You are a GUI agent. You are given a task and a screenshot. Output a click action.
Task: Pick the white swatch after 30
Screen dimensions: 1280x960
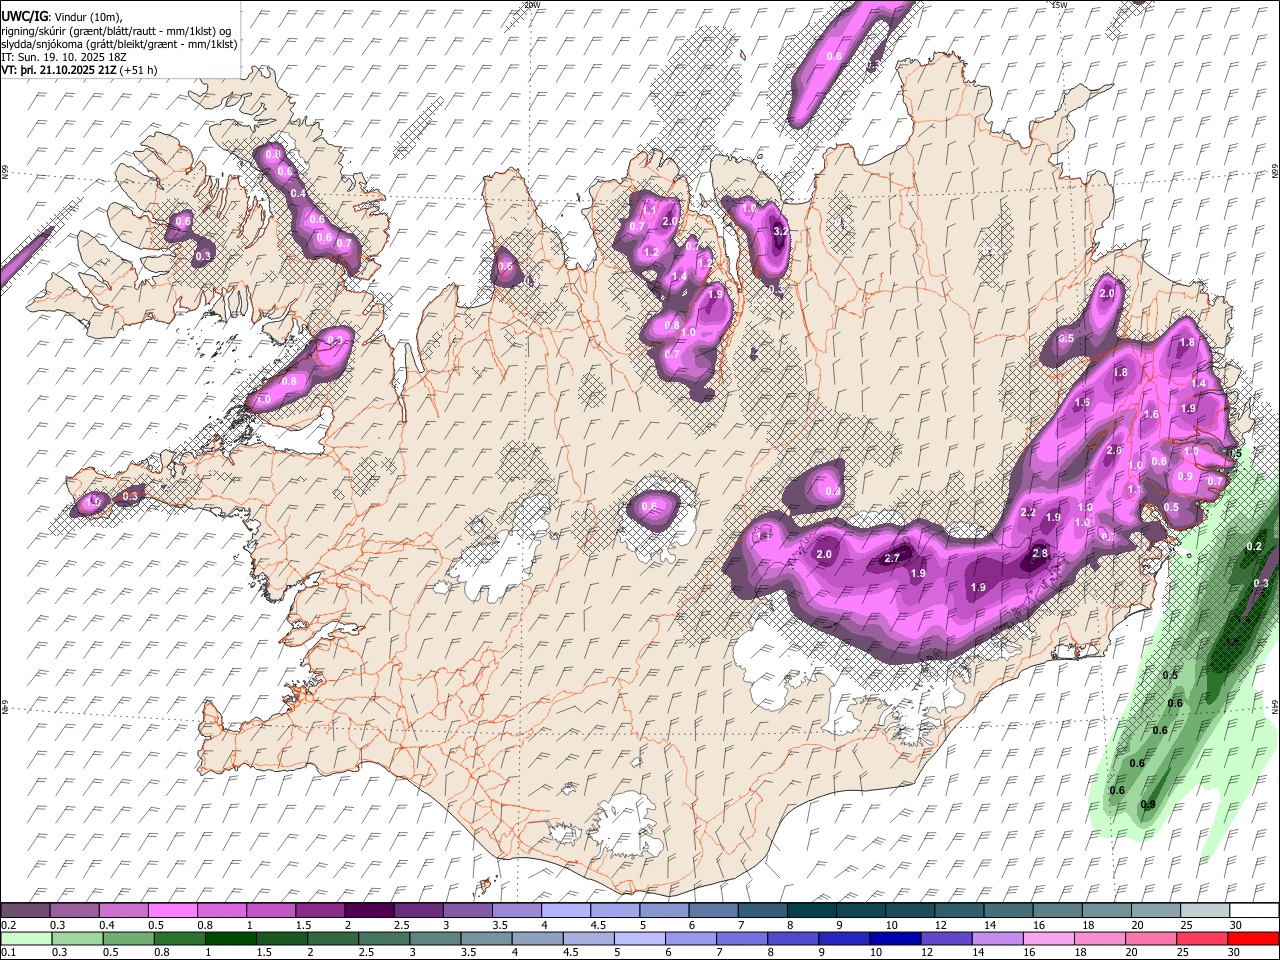pos(1254,910)
